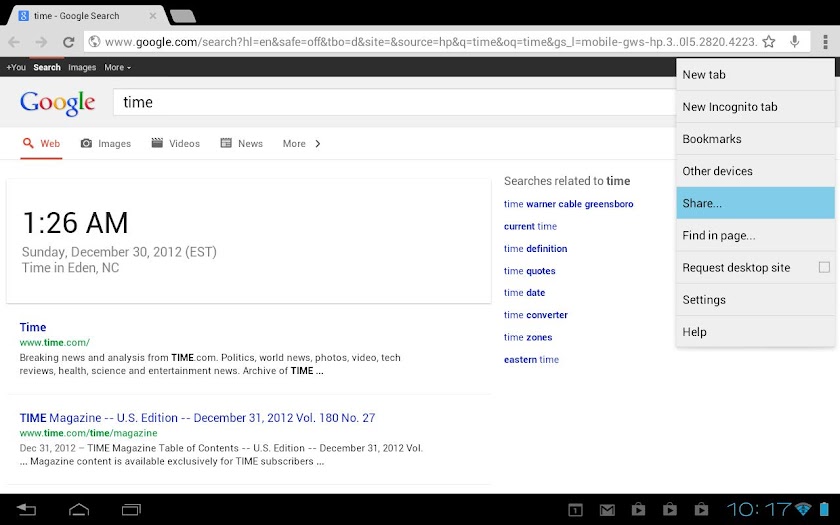840x525 pixels.
Task: Open the TIME Magazine U.S. Edition result
Action: pyautogui.click(x=197, y=418)
